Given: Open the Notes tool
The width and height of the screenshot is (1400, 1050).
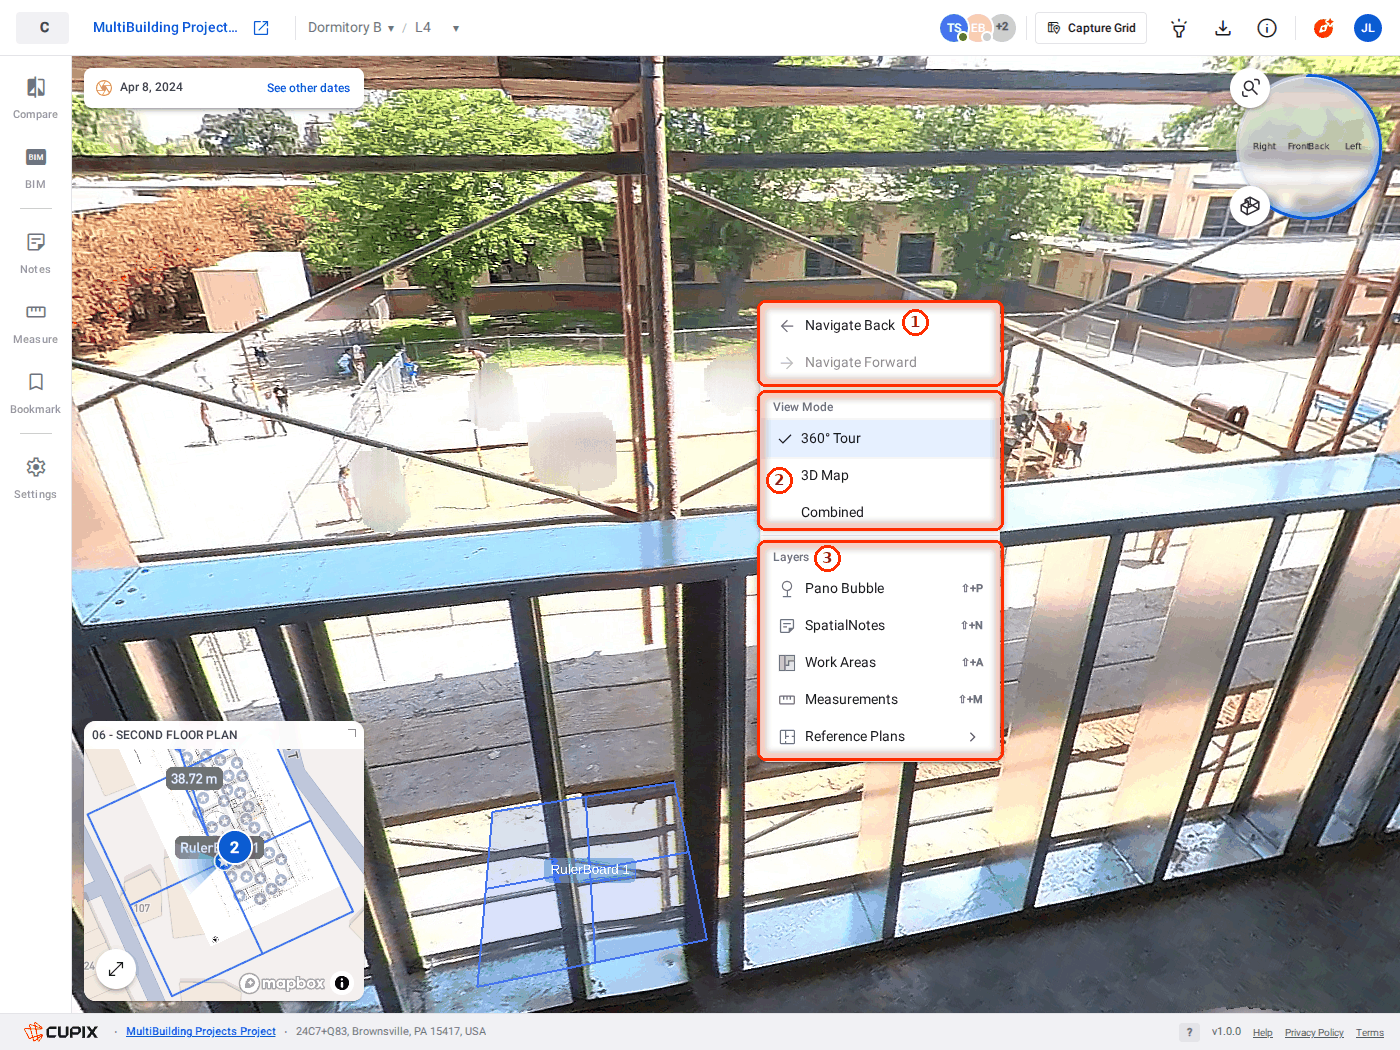Looking at the screenshot, I should pos(36,252).
